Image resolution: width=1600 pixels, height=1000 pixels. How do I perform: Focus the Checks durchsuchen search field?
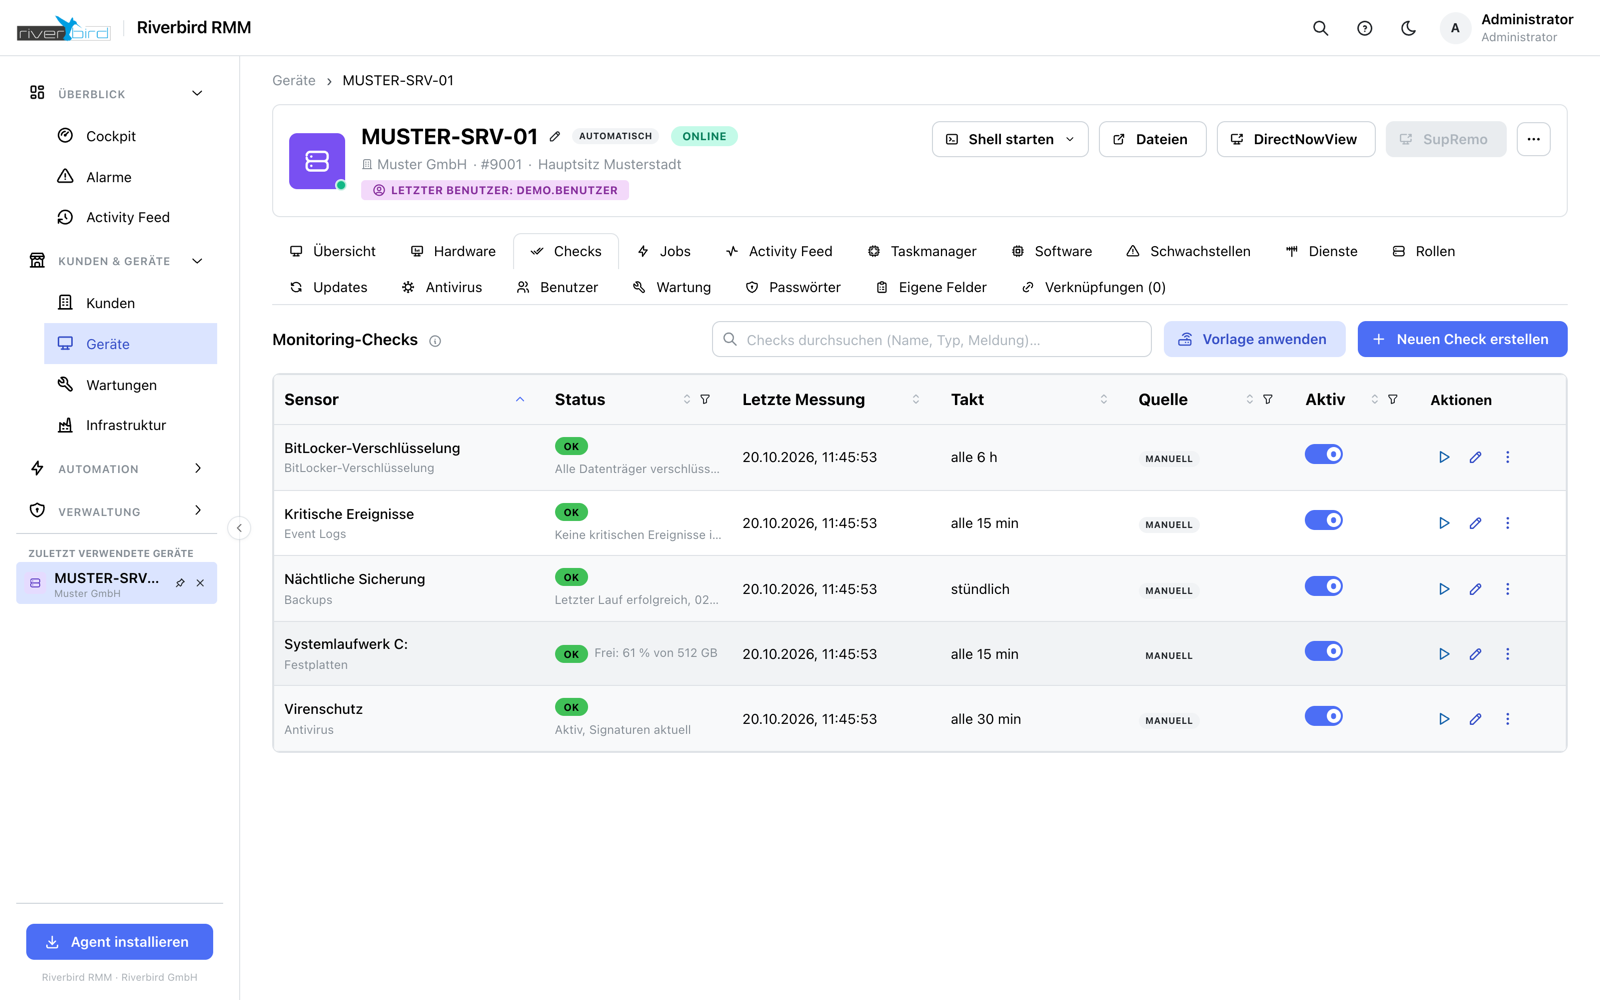click(932, 339)
